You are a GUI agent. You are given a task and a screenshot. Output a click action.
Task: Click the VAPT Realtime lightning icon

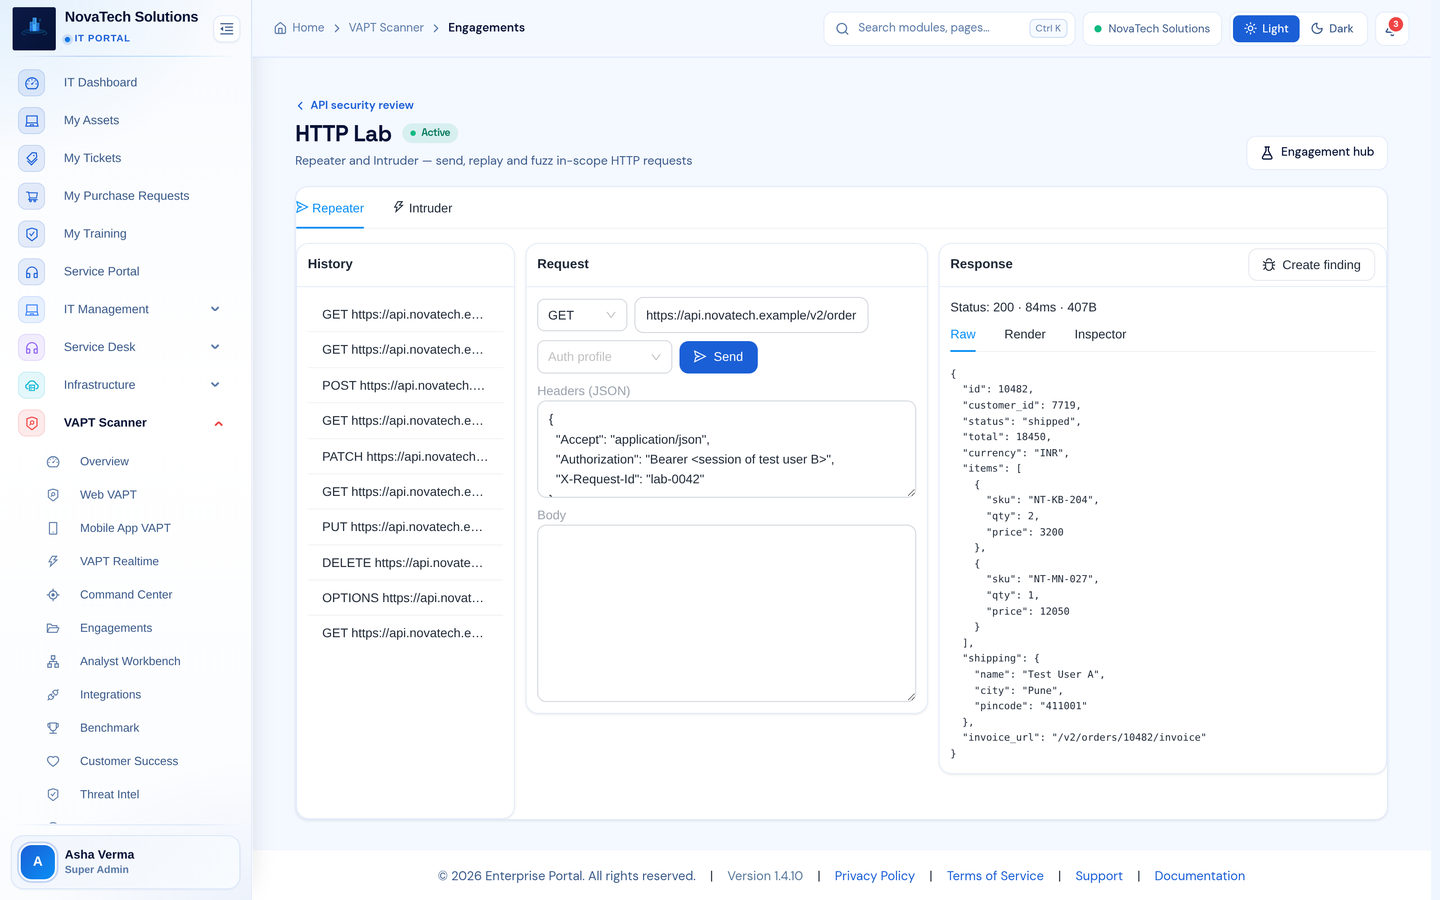click(53, 561)
